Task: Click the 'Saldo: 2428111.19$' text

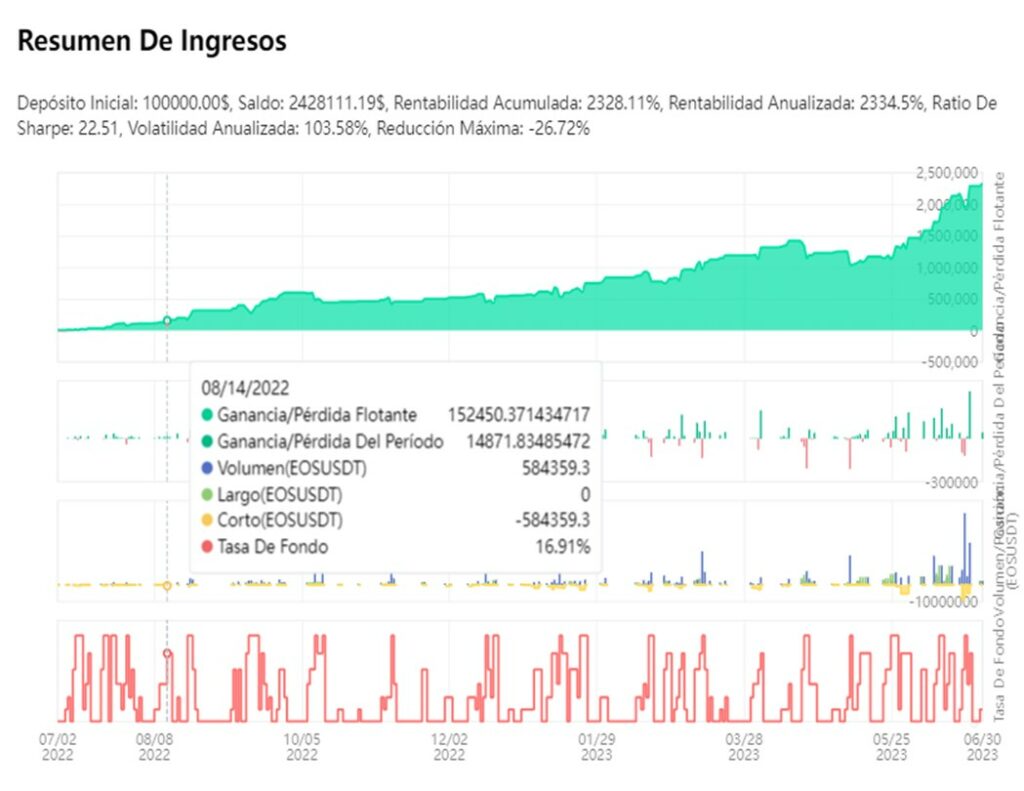Action: tap(313, 103)
